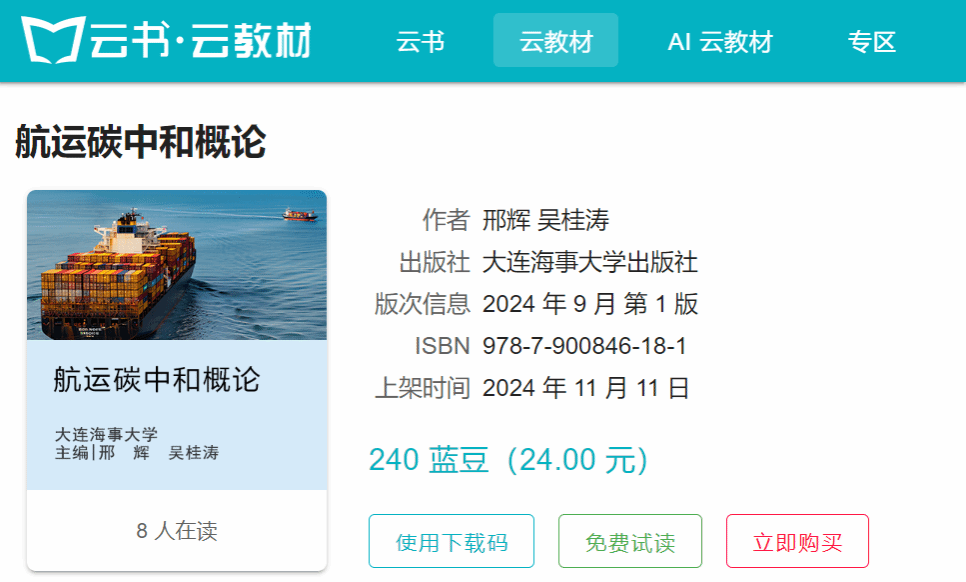This screenshot has width=966, height=582.
Task: Click the 使用下载码 button
Action: [452, 541]
